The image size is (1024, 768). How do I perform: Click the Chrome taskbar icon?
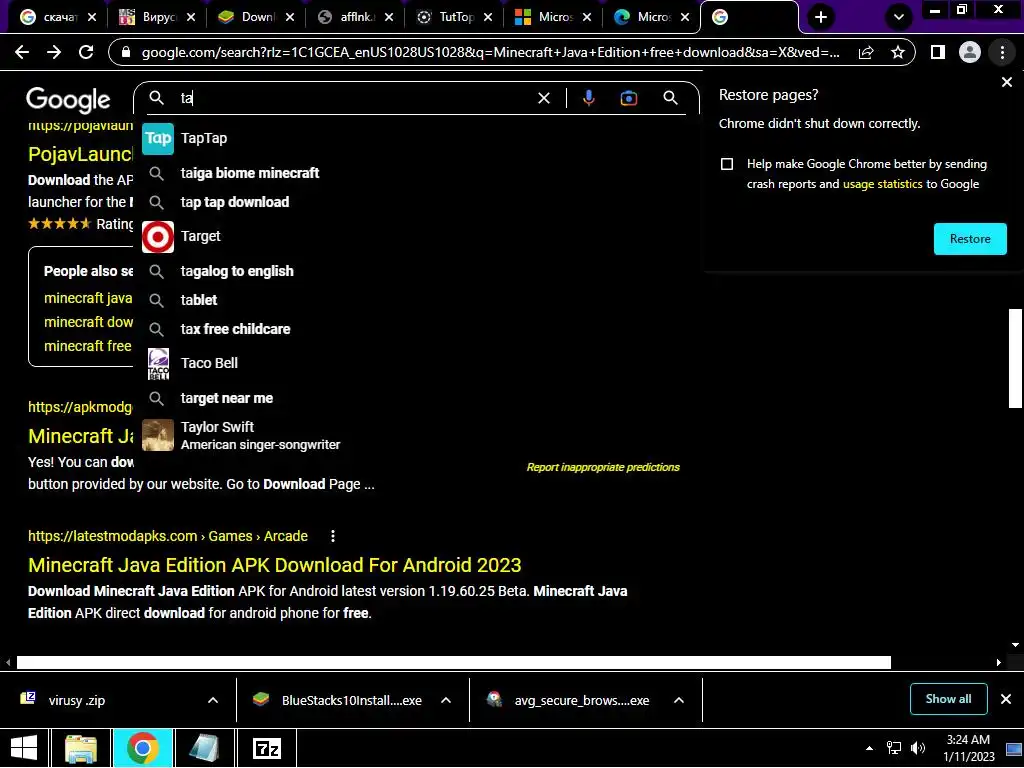(x=142, y=748)
